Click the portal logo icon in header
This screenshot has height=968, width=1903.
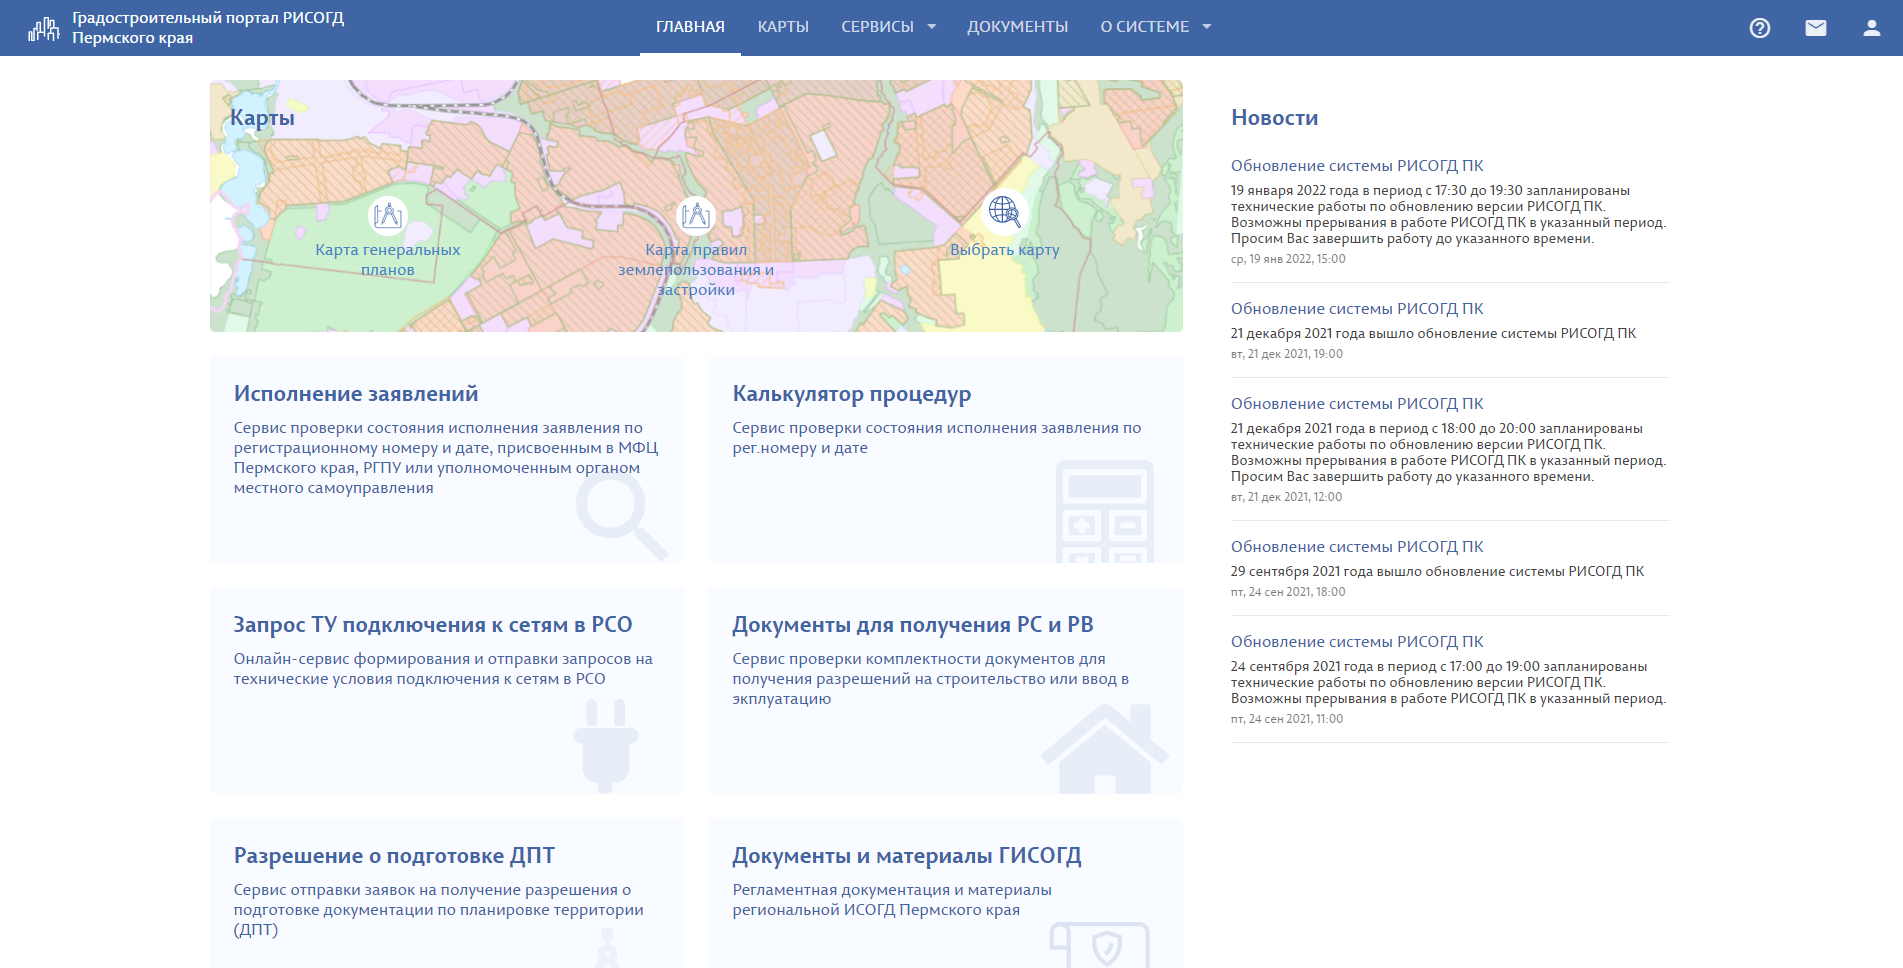click(43, 29)
